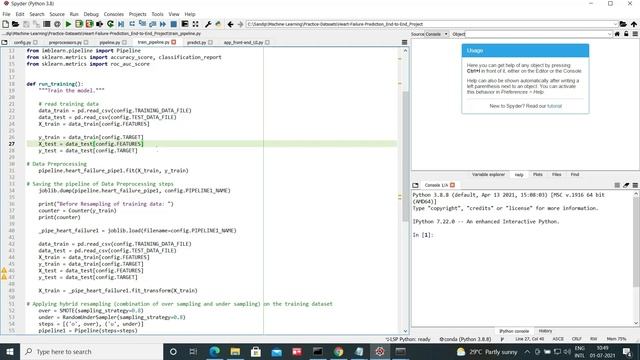Continue execution until next breakpoint
The width and height of the screenshot is (640, 360).
coord(163,24)
